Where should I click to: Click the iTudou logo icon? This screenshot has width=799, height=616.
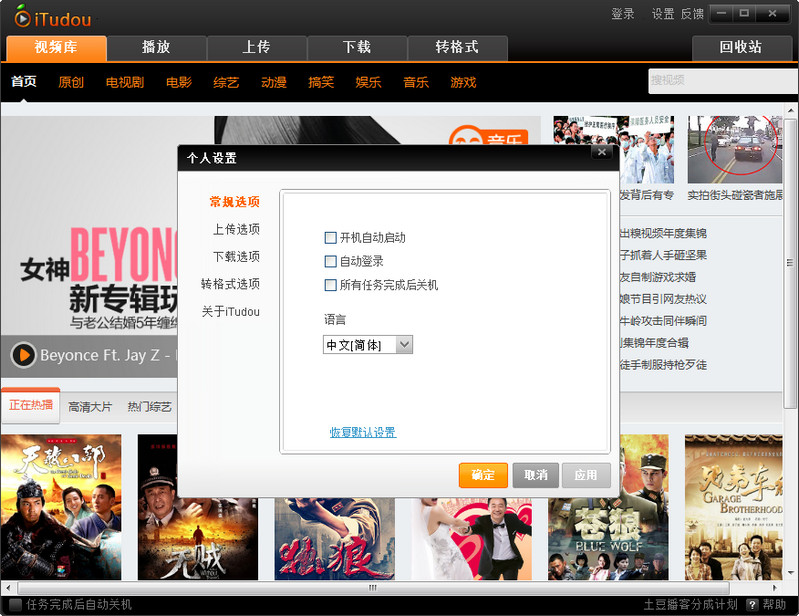[x=22, y=18]
